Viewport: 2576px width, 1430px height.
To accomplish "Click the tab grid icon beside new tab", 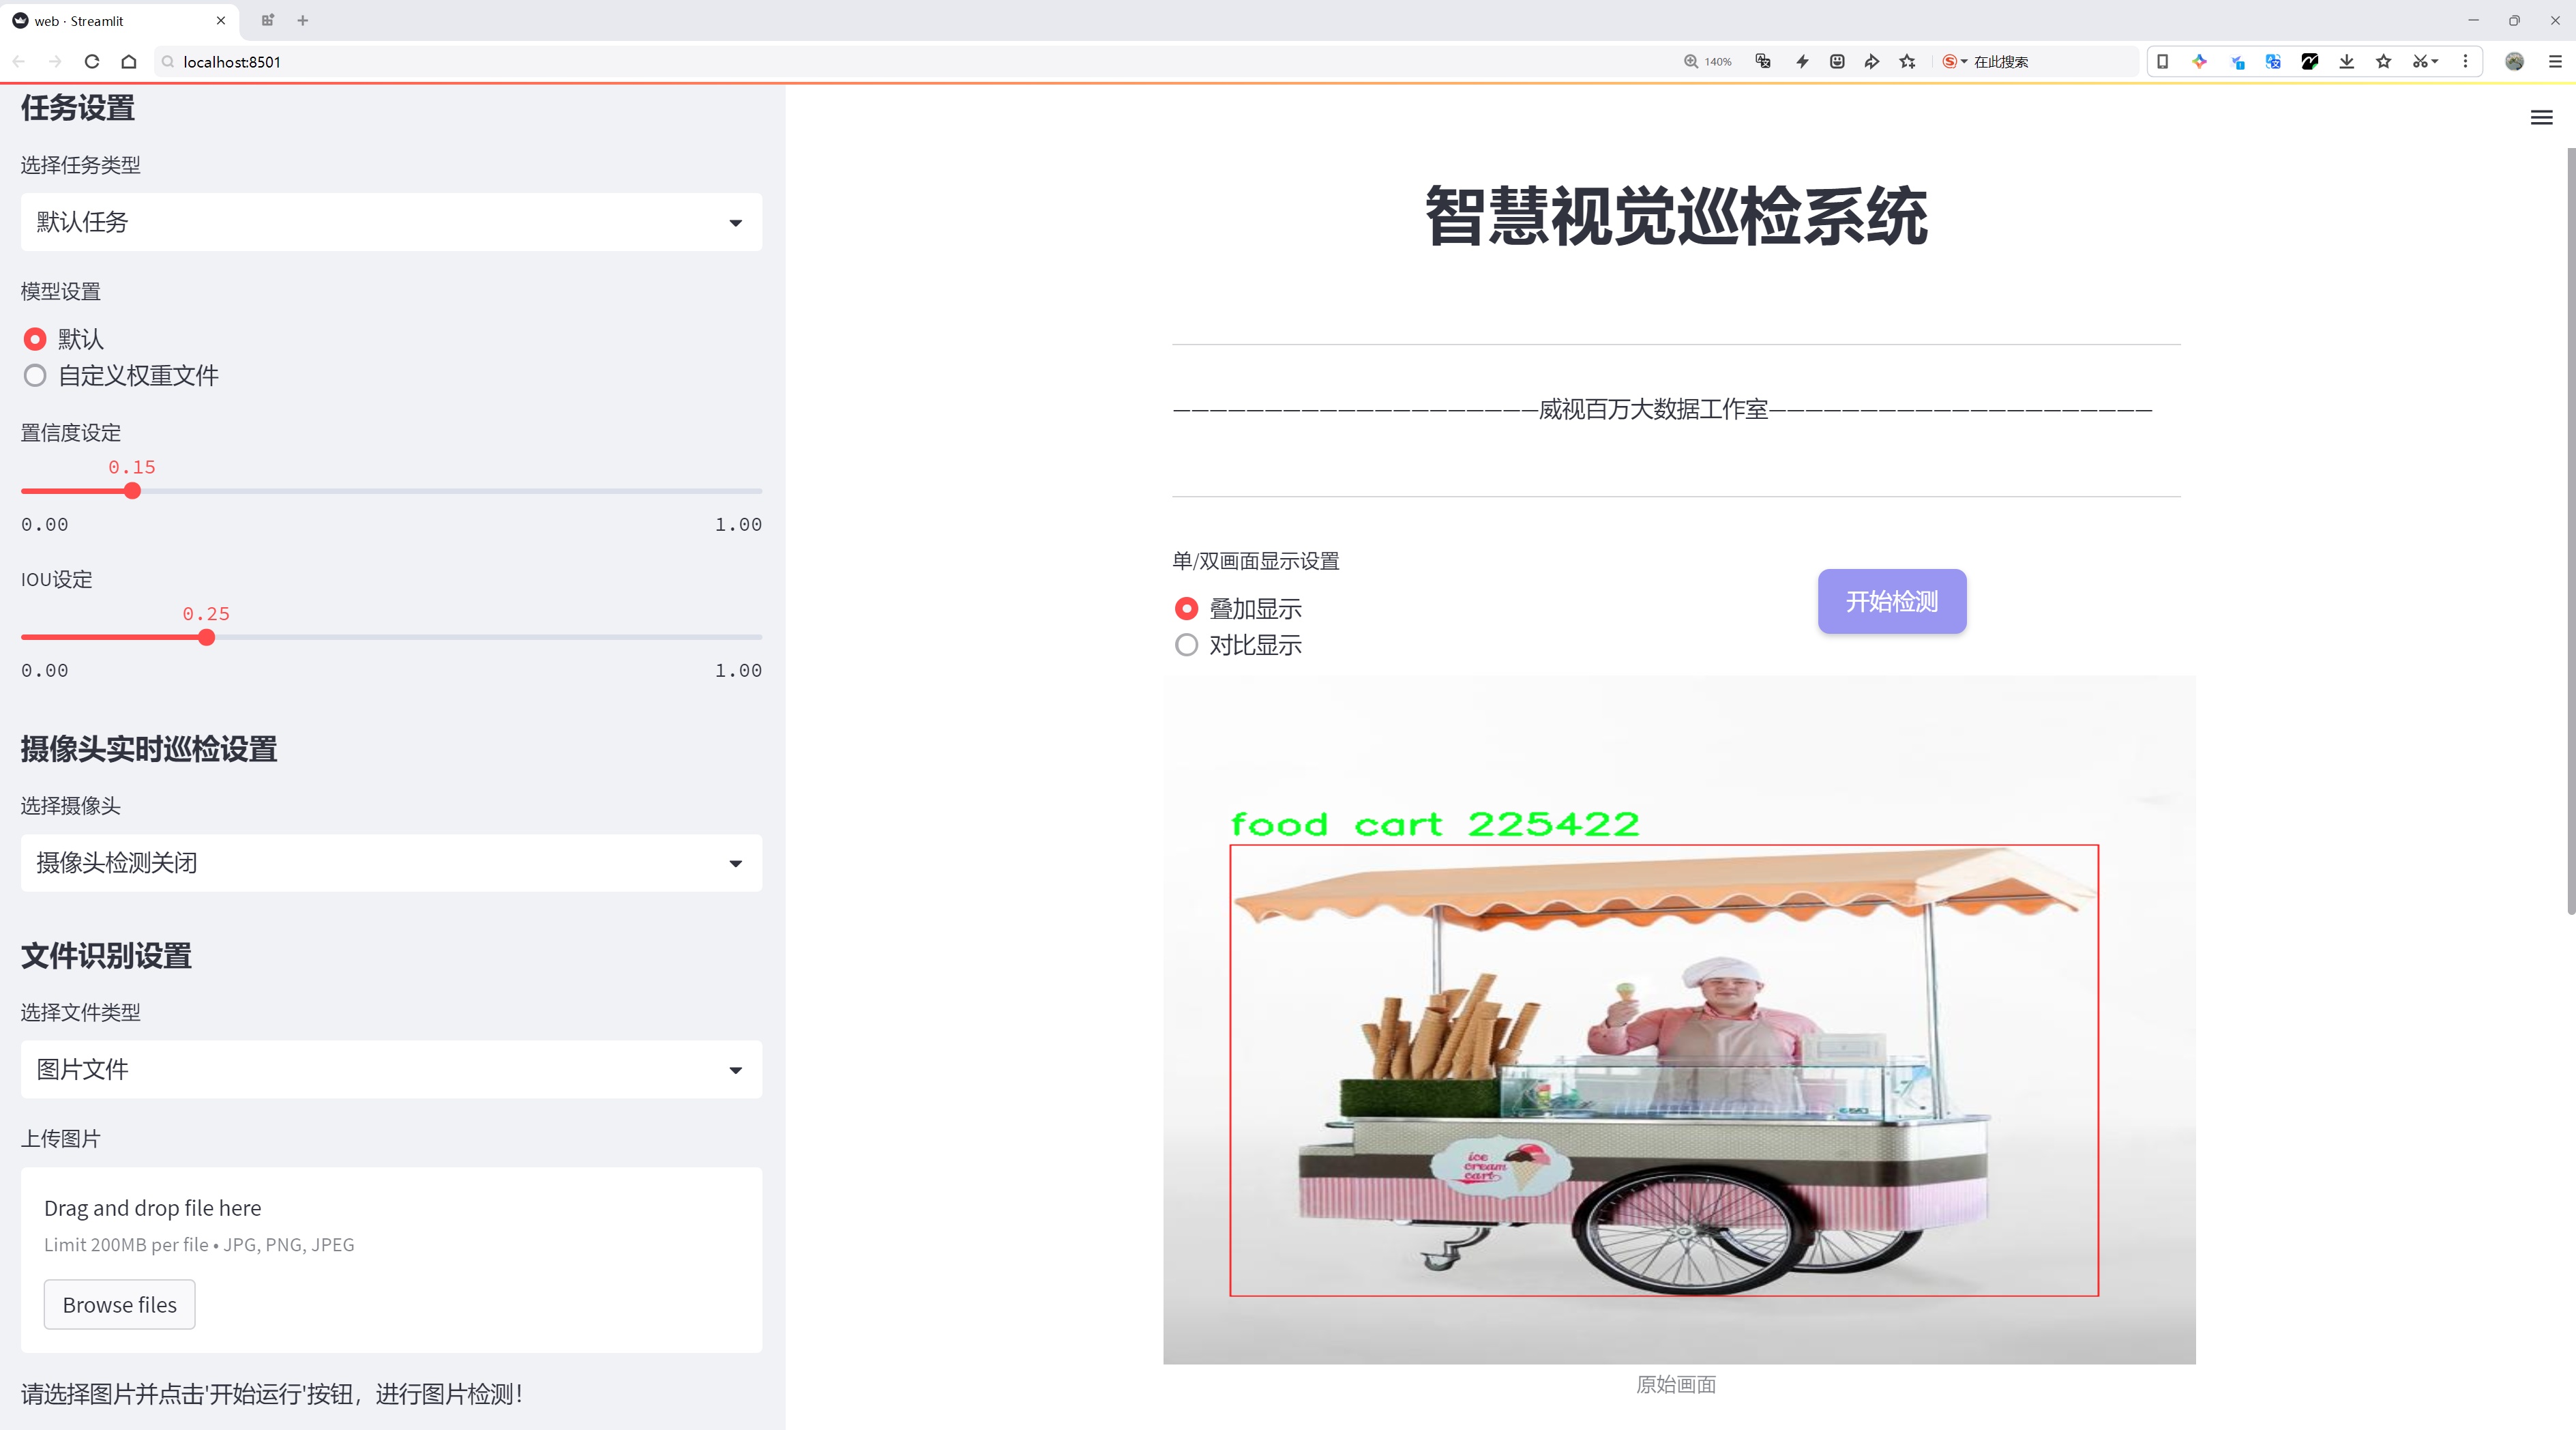I will click(267, 20).
